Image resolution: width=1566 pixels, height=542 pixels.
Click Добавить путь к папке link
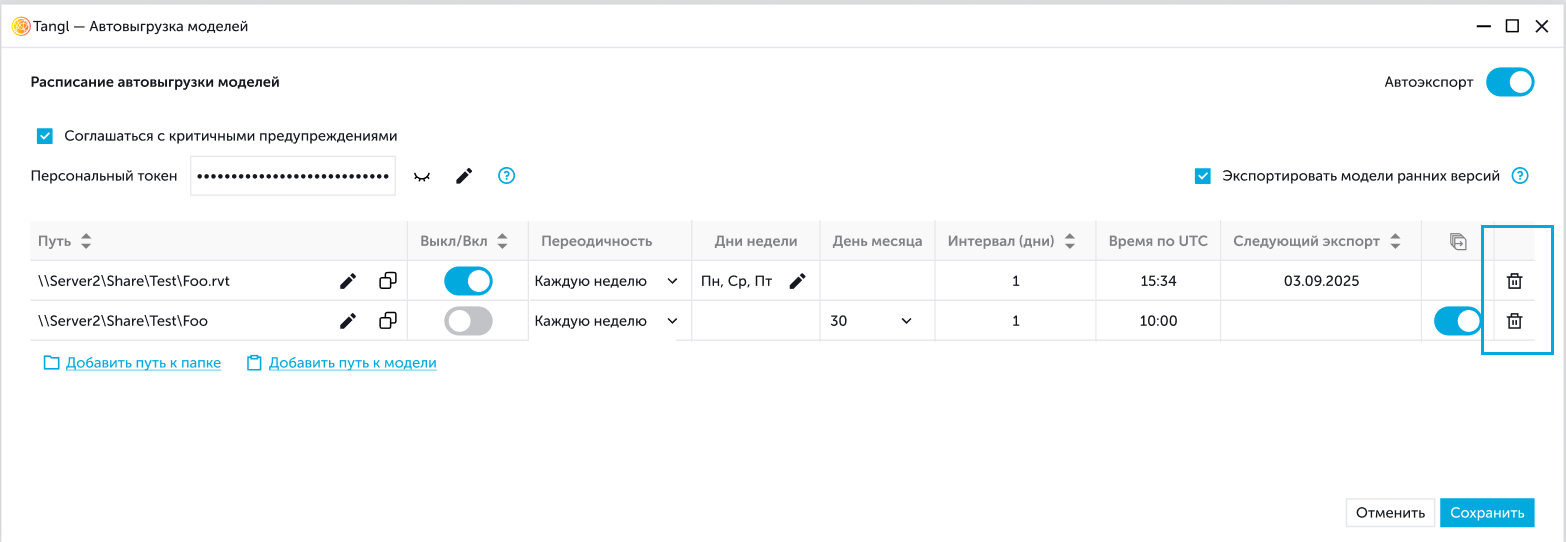click(x=143, y=363)
